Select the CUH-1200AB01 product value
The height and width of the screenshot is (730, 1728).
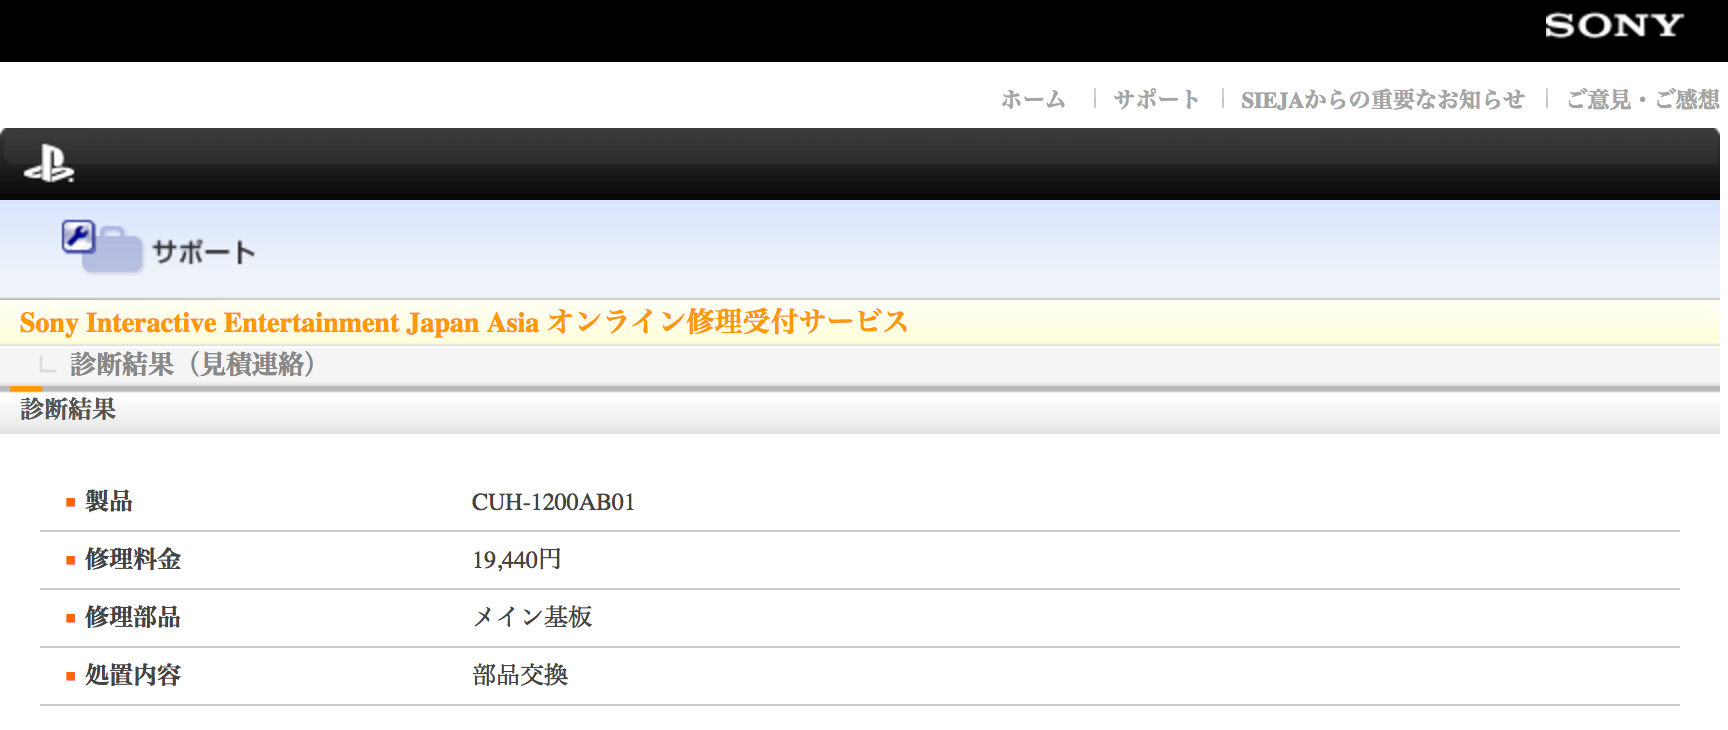click(553, 502)
